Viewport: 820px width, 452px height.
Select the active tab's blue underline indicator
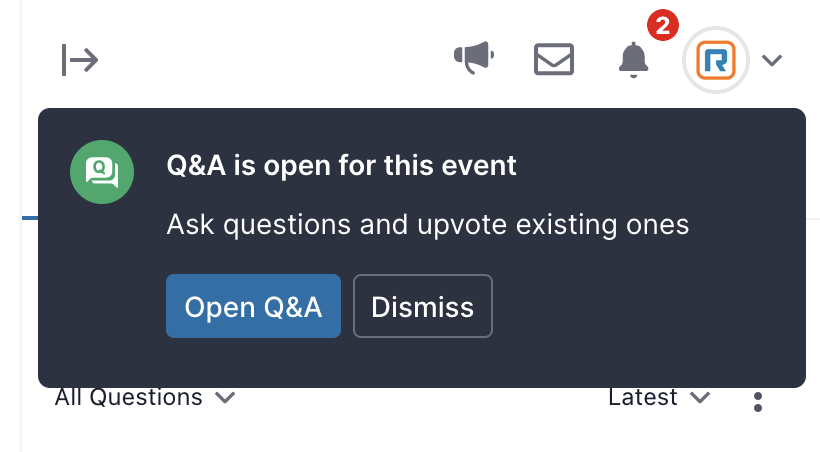pyautogui.click(x=30, y=218)
